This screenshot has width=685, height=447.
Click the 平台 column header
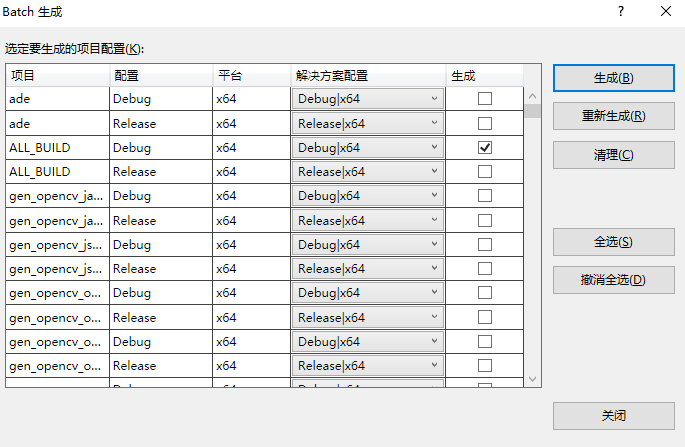(250, 76)
